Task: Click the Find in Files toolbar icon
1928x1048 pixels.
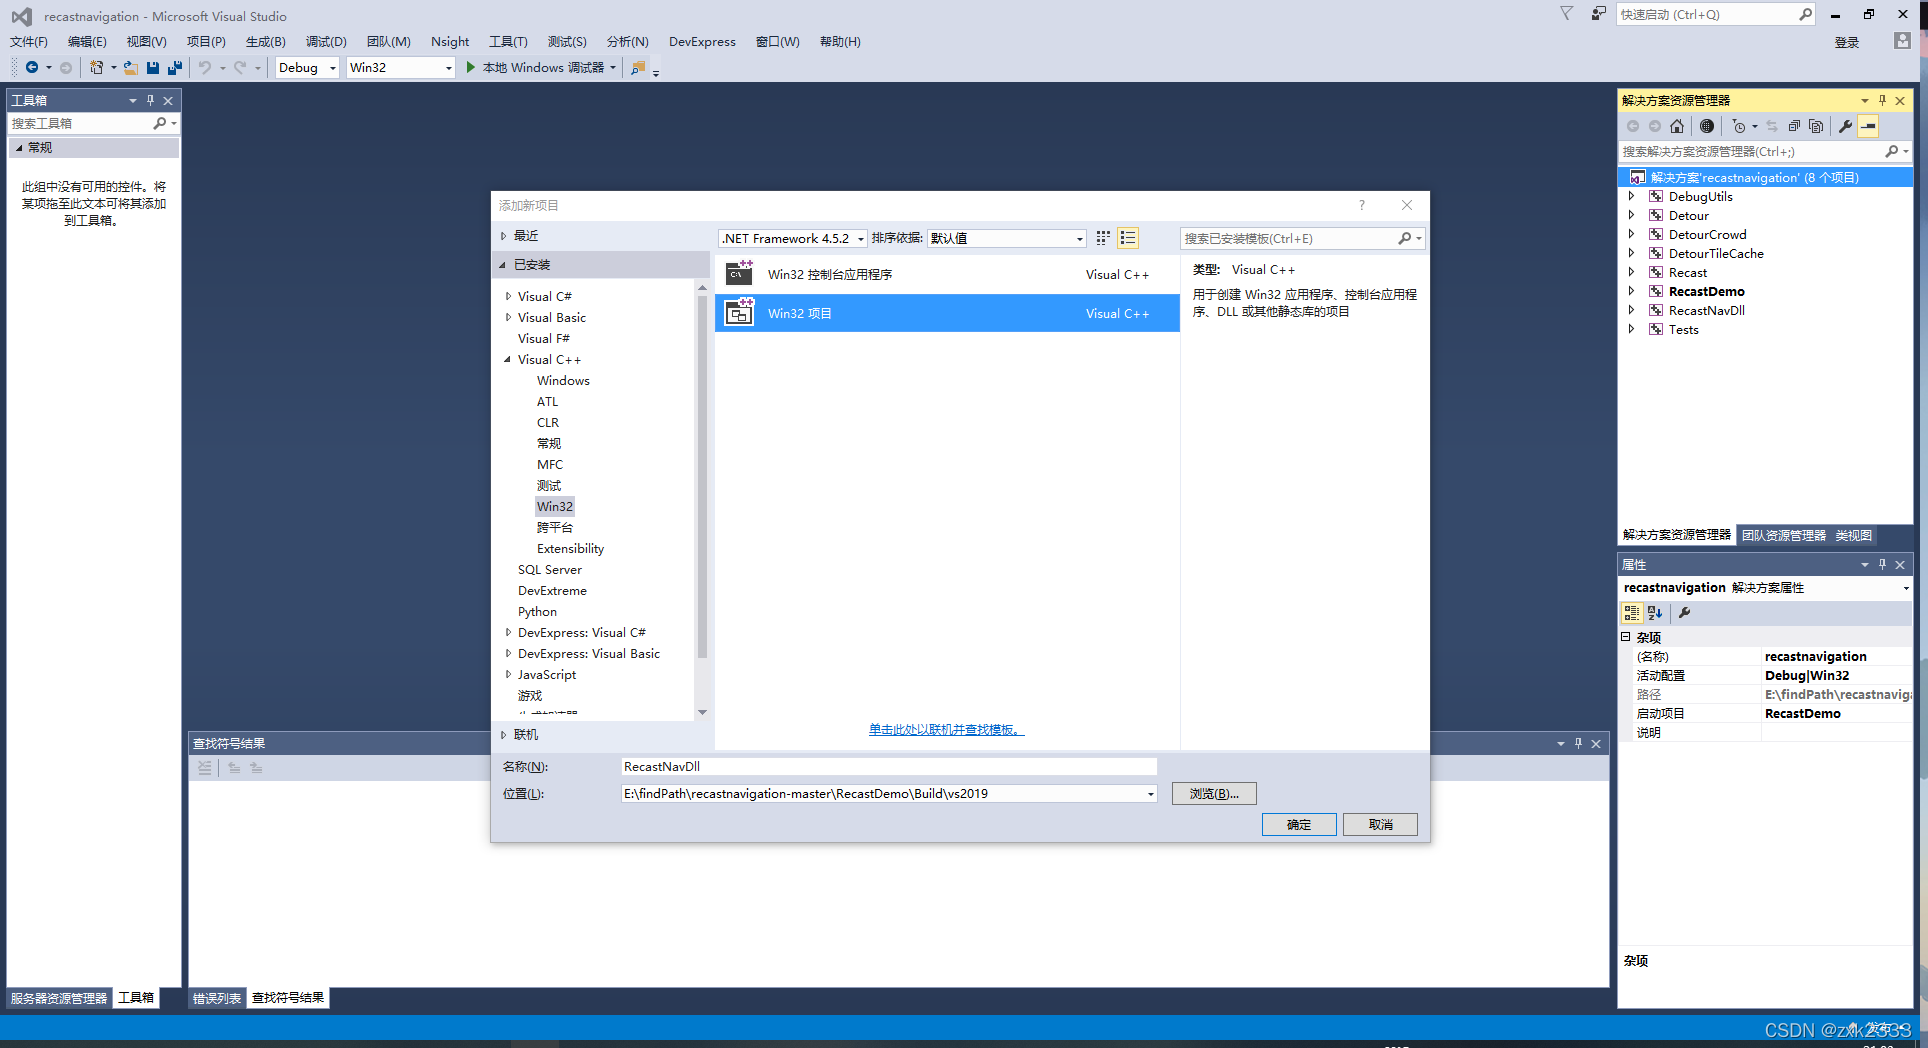Action: coord(638,67)
